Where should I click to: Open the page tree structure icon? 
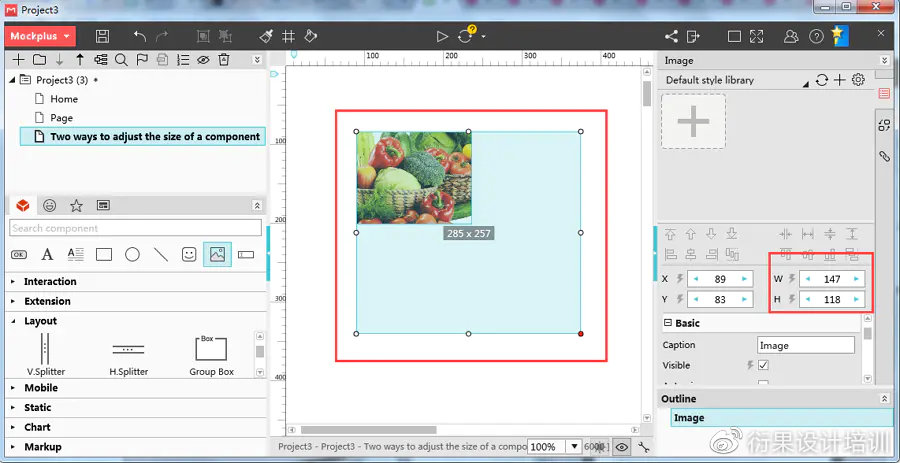tap(101, 59)
